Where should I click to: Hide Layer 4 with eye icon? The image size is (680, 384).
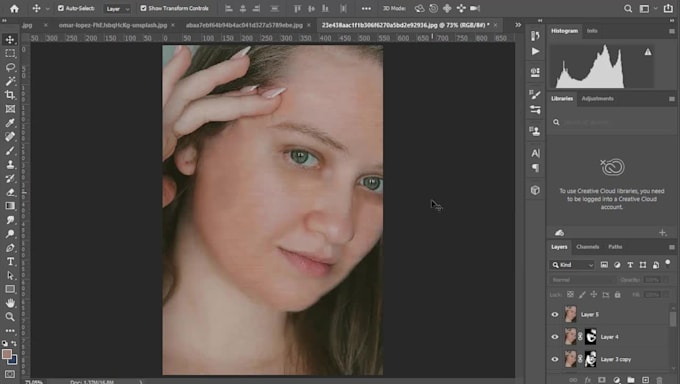pyautogui.click(x=555, y=337)
